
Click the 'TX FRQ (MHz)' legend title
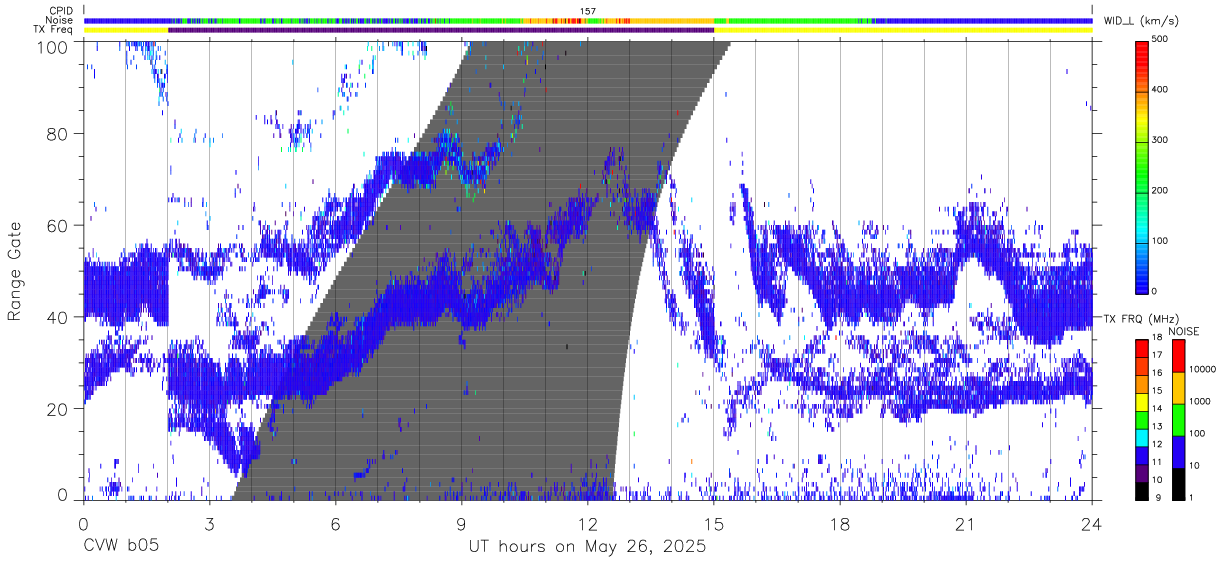(x=1143, y=319)
